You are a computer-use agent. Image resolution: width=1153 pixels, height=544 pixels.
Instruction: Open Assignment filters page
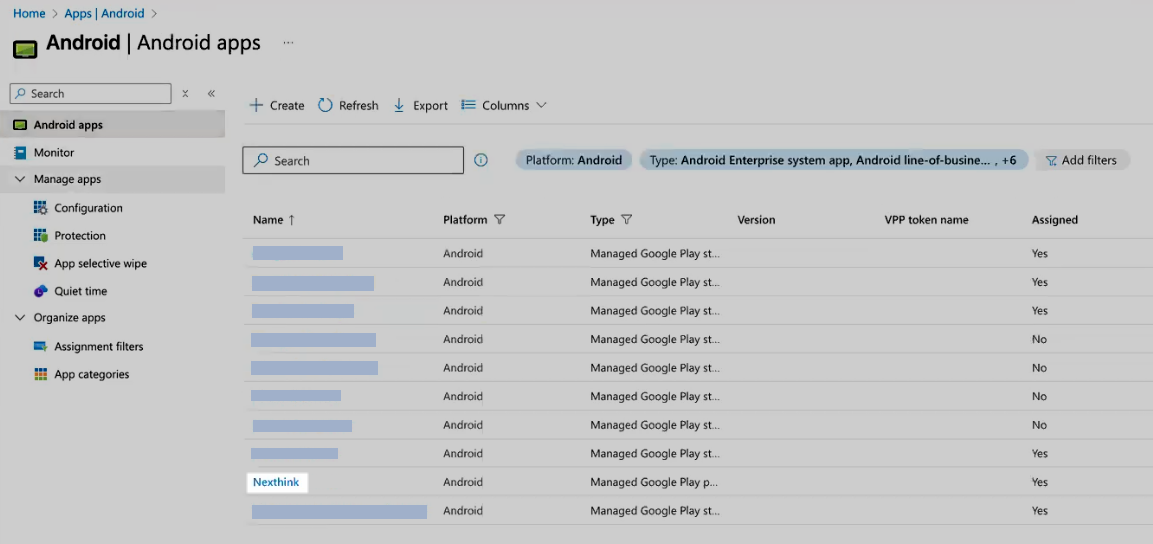pos(99,346)
